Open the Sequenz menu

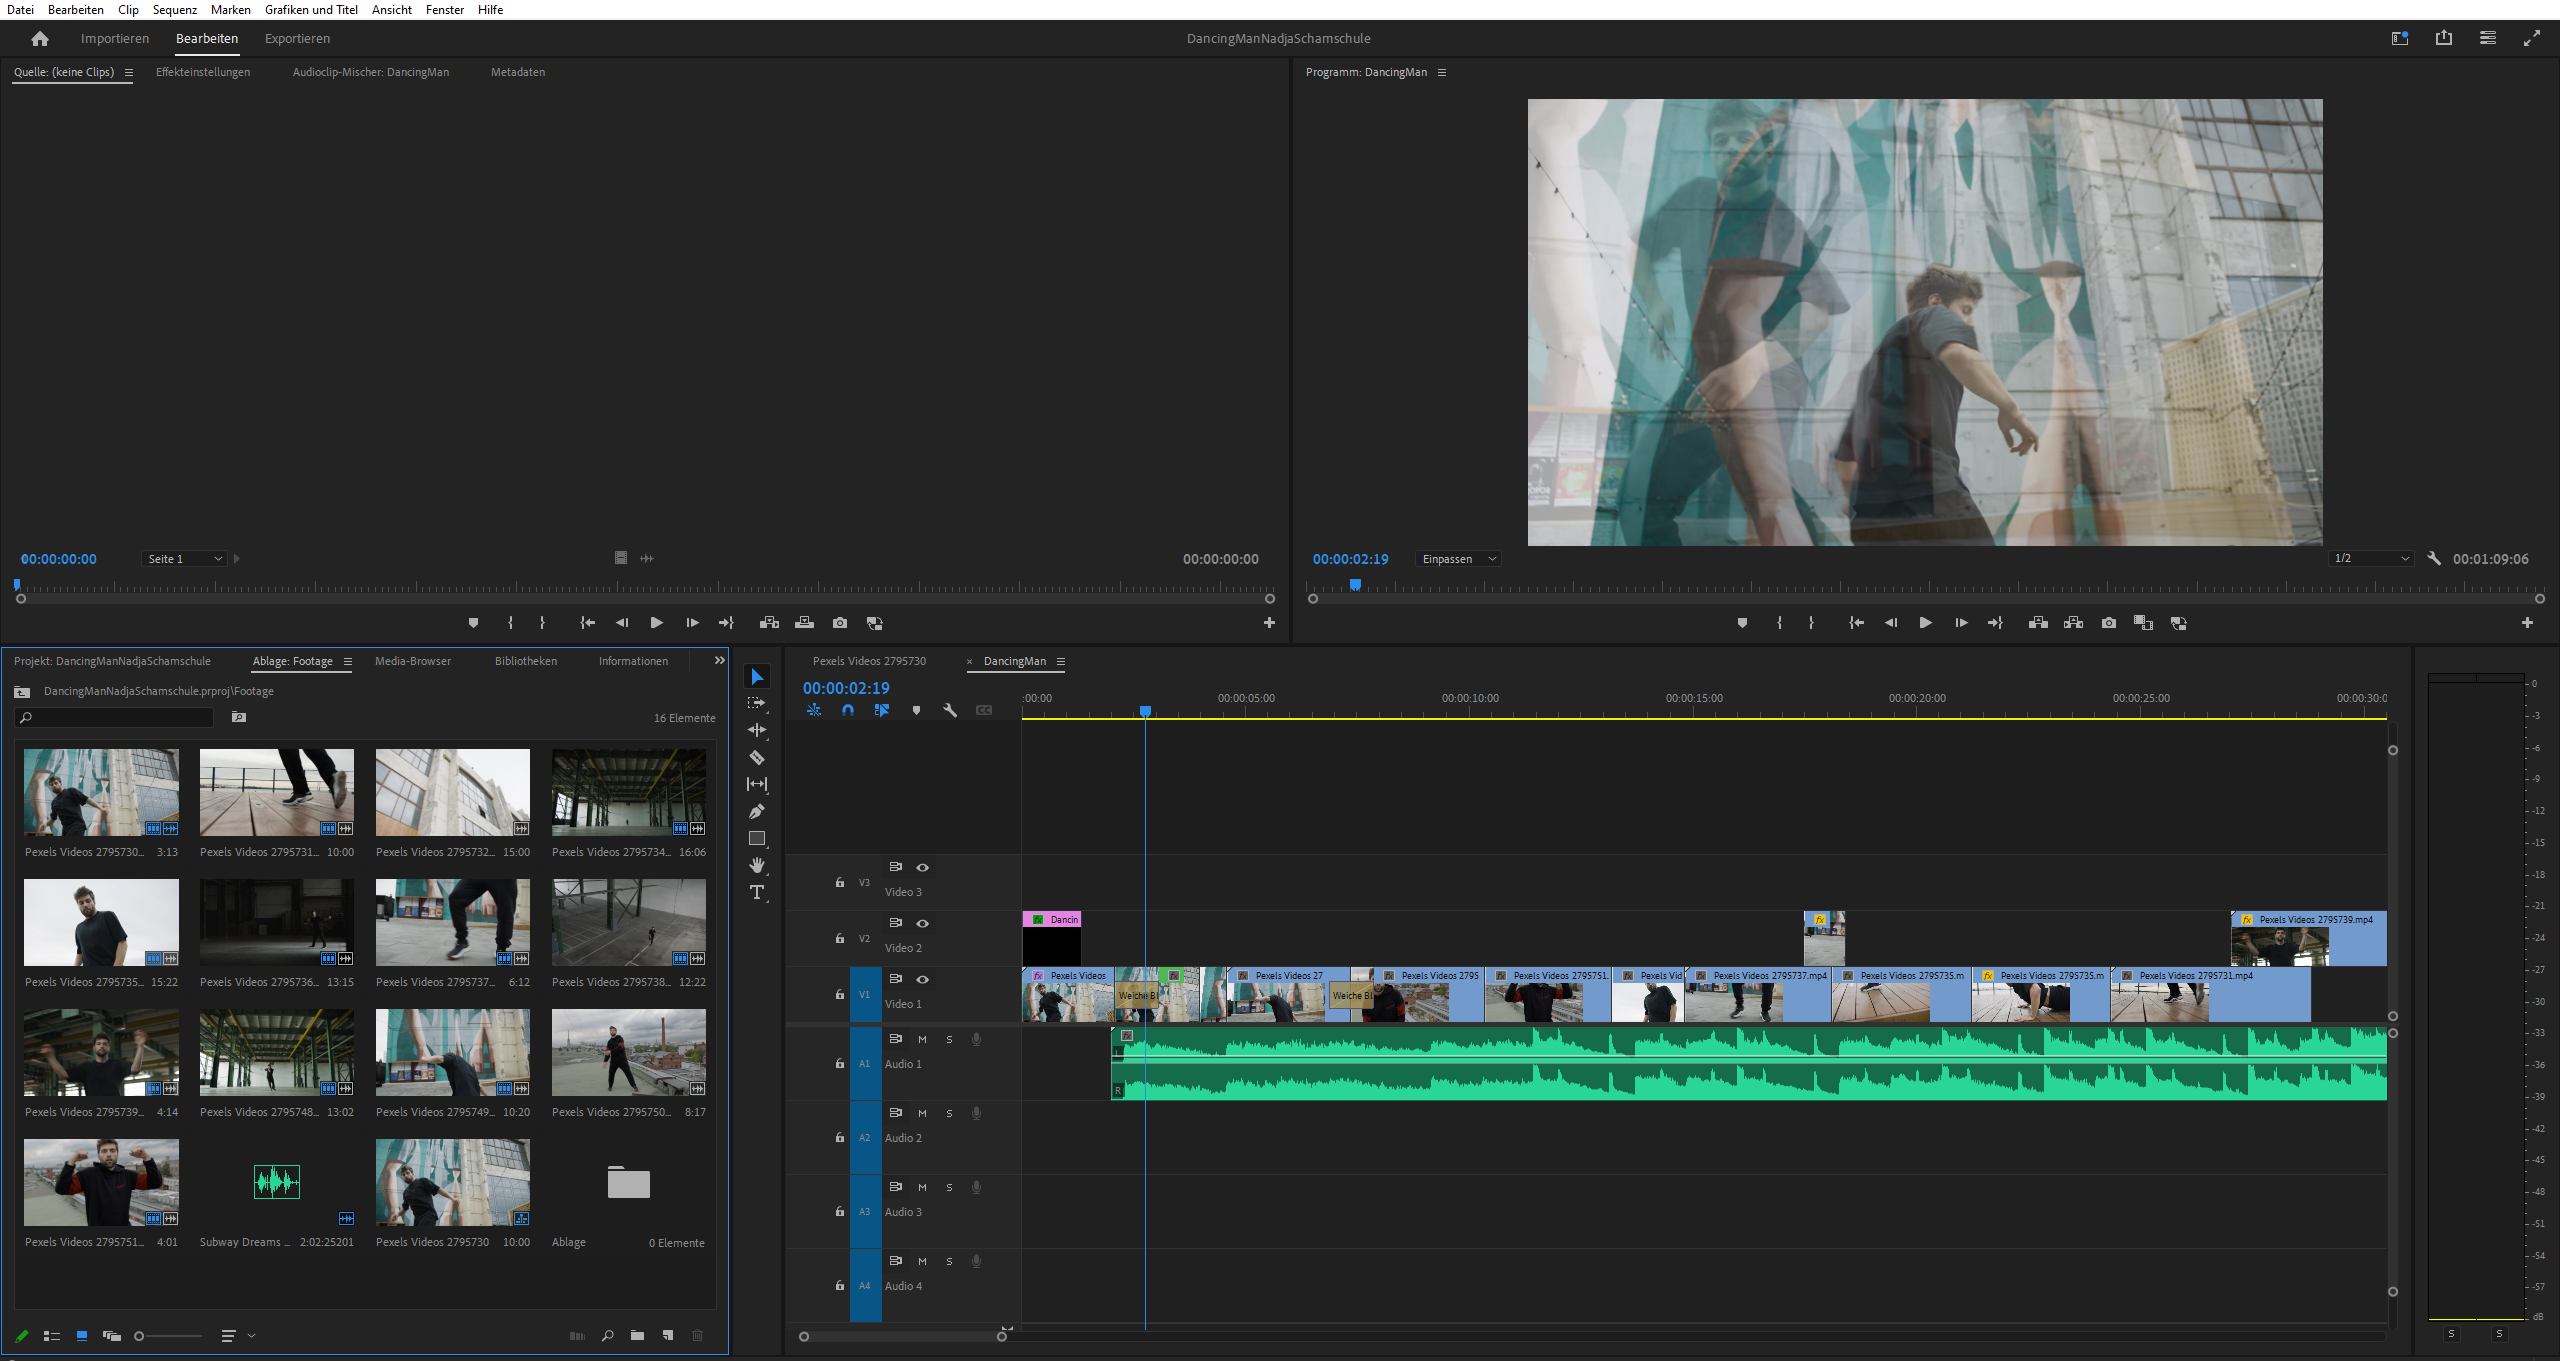(174, 10)
